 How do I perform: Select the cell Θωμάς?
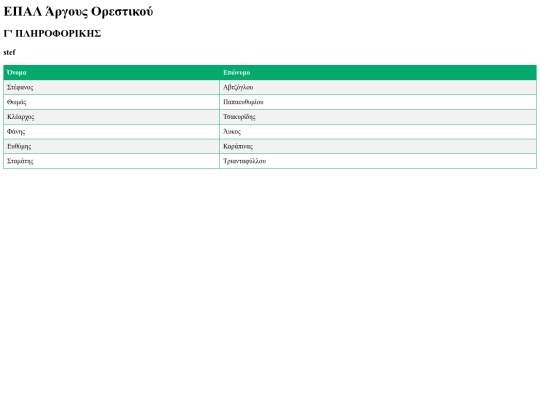point(112,102)
